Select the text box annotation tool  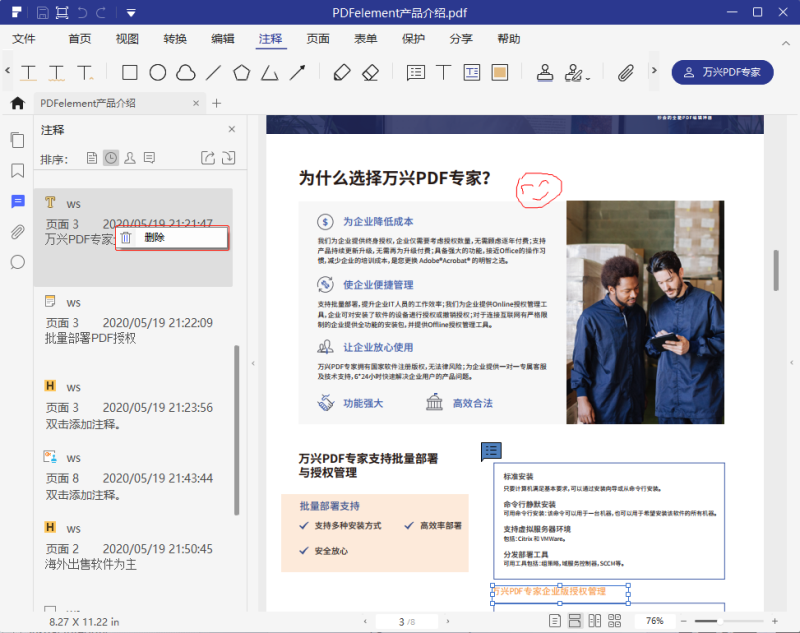pyautogui.click(x=470, y=72)
